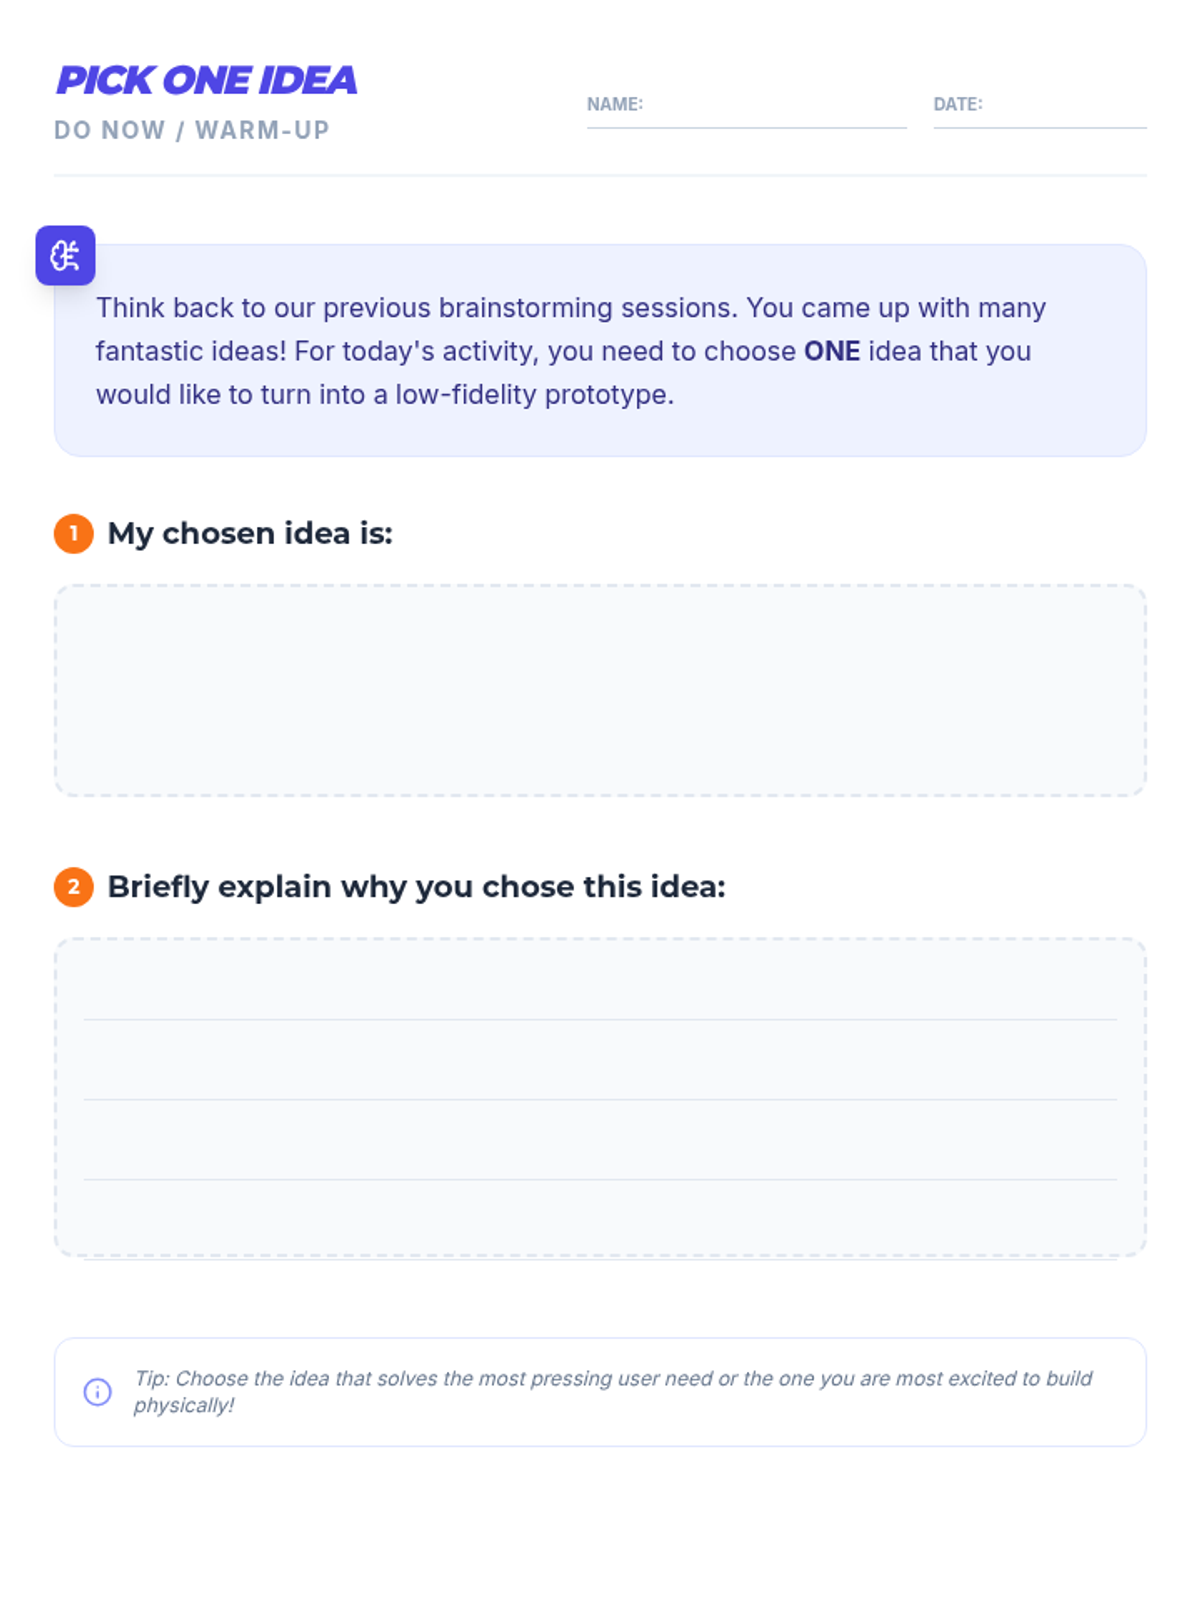
Task: Click the bold word ONE in instructions
Action: click(831, 351)
